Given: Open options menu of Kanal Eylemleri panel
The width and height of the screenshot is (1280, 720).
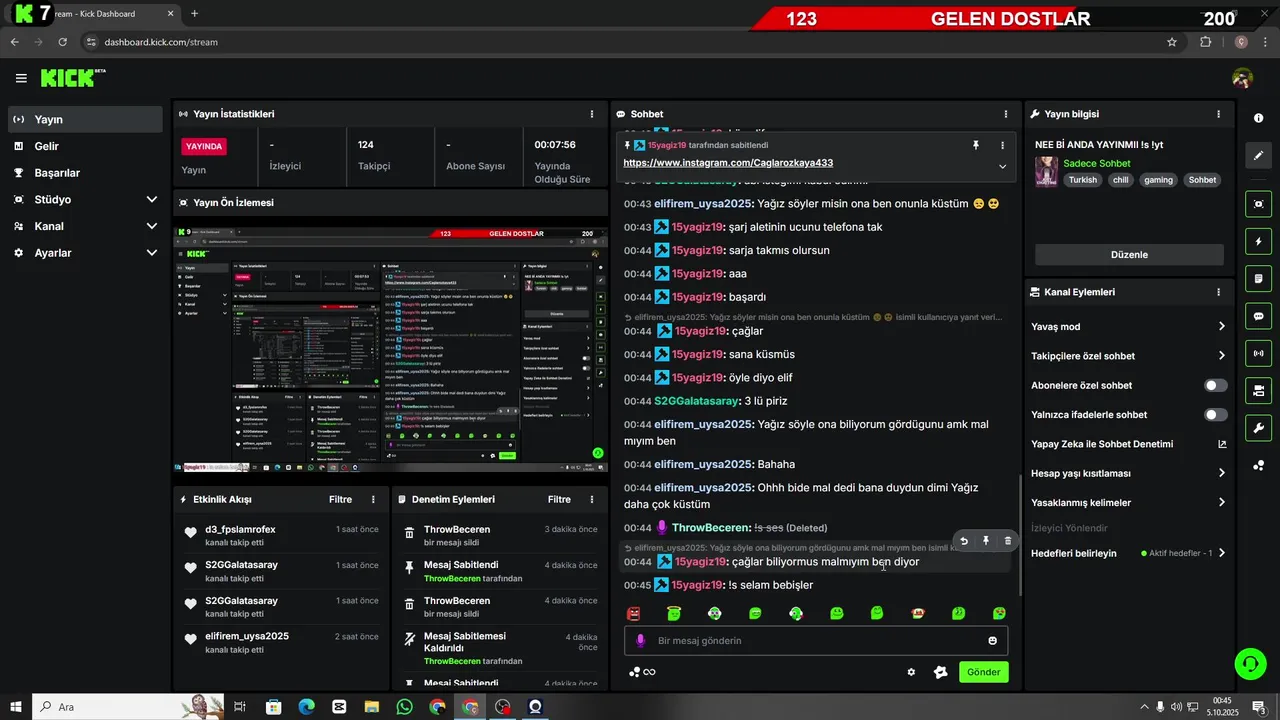Looking at the screenshot, I should point(1218,292).
